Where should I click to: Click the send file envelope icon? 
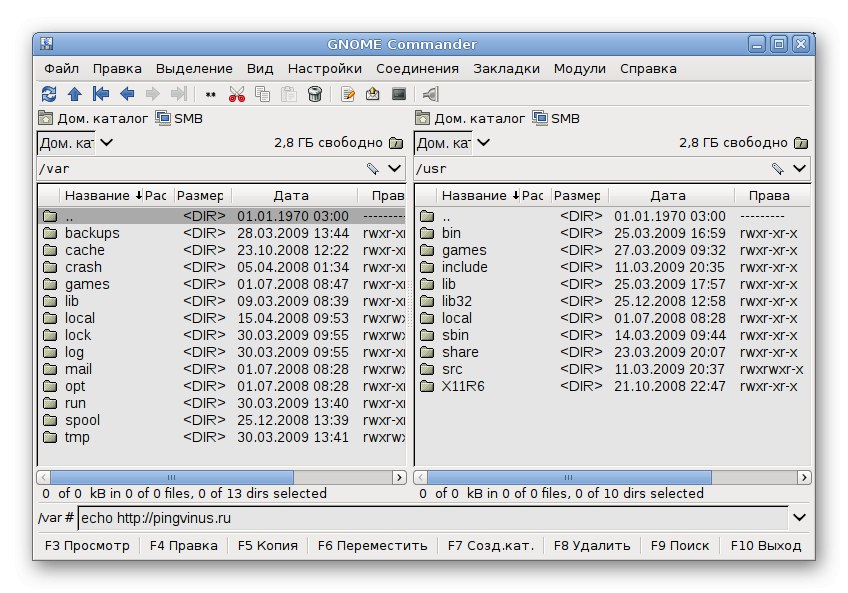point(373,94)
